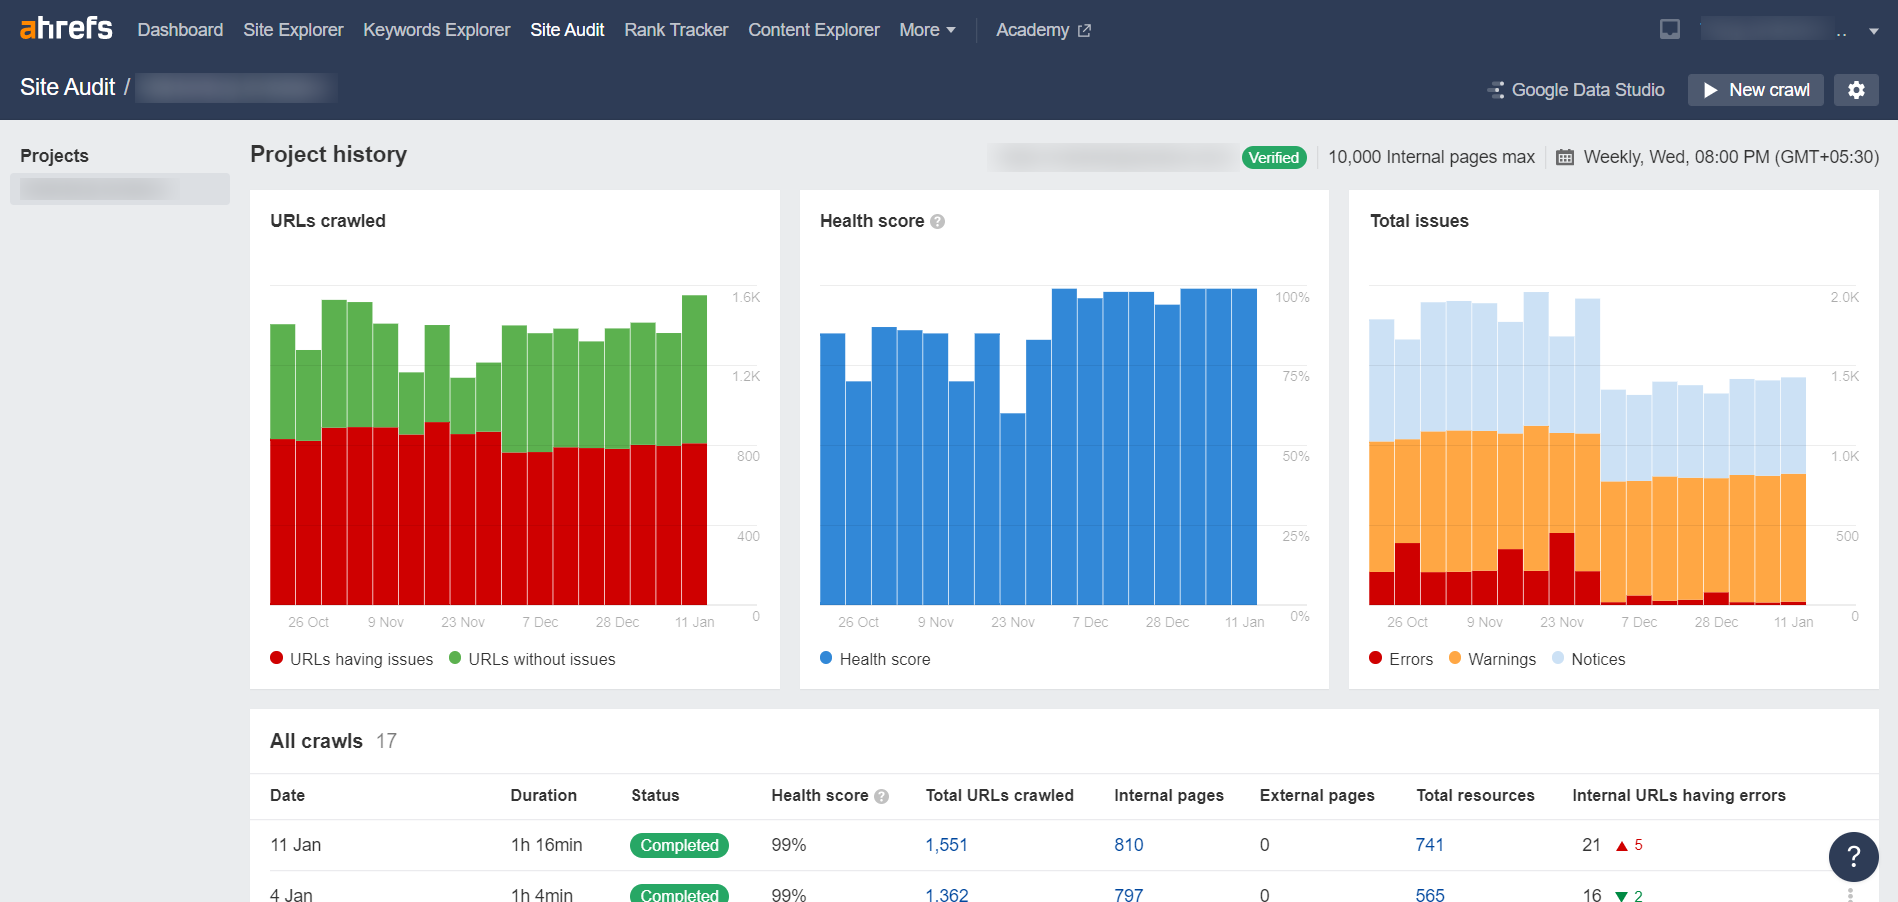Click the Health score tooltip icon
1898x902 pixels.
click(x=937, y=221)
